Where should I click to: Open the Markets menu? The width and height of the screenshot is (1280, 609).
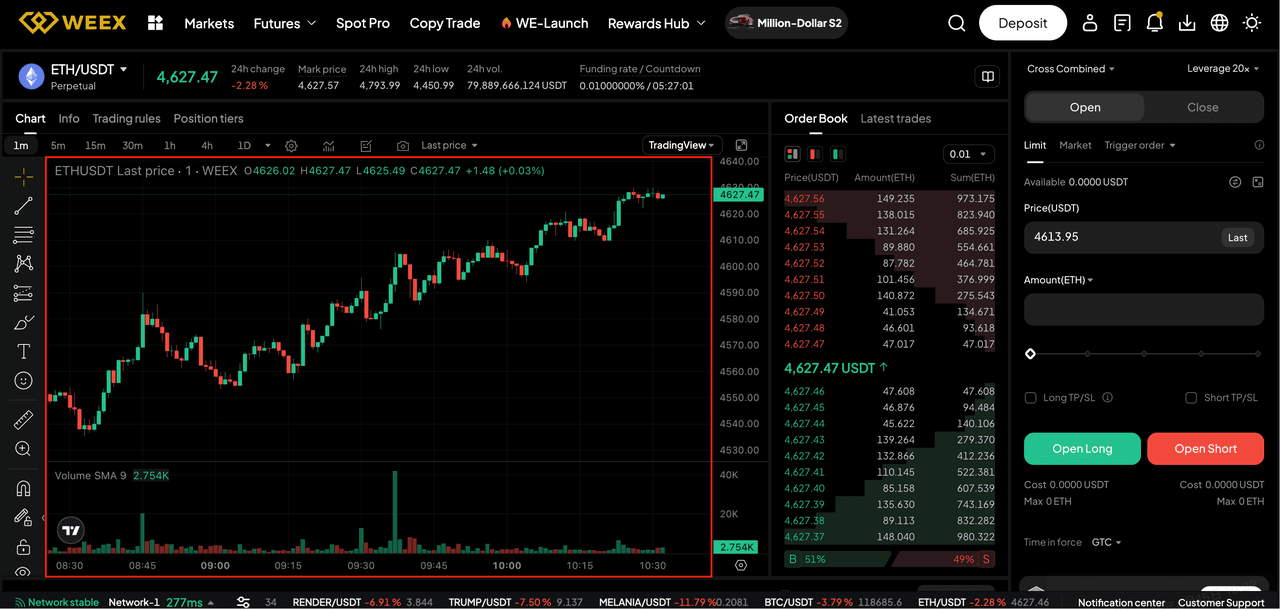click(x=209, y=23)
